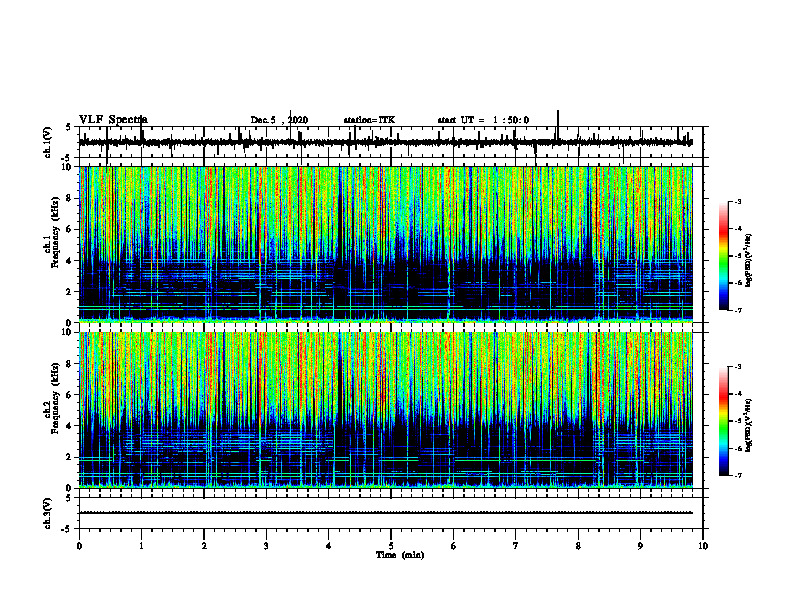
Task: Click the ch.2 spectrogram plot area
Action: 386,410
